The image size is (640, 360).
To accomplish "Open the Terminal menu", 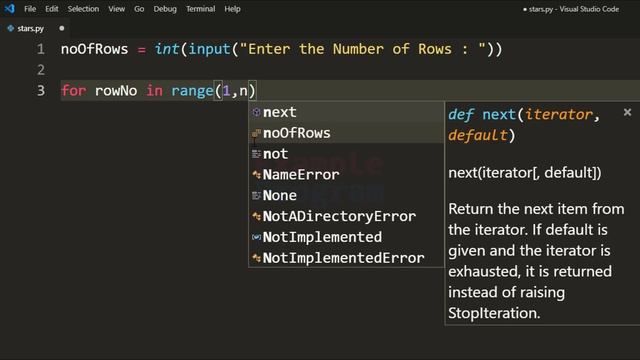I will (200, 9).
